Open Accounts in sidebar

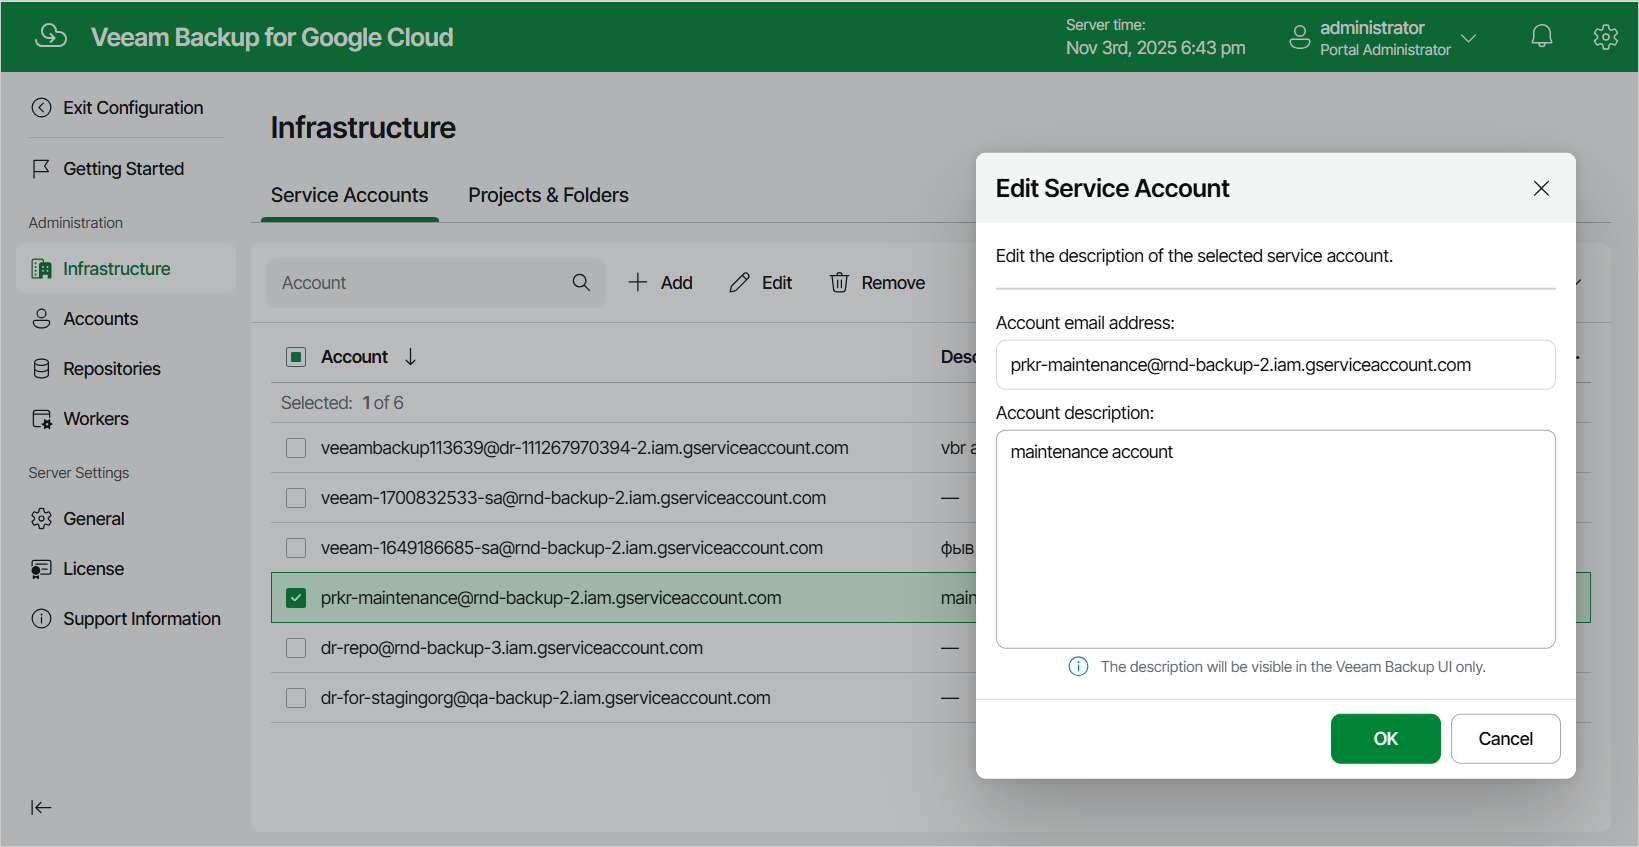pyautogui.click(x=101, y=319)
